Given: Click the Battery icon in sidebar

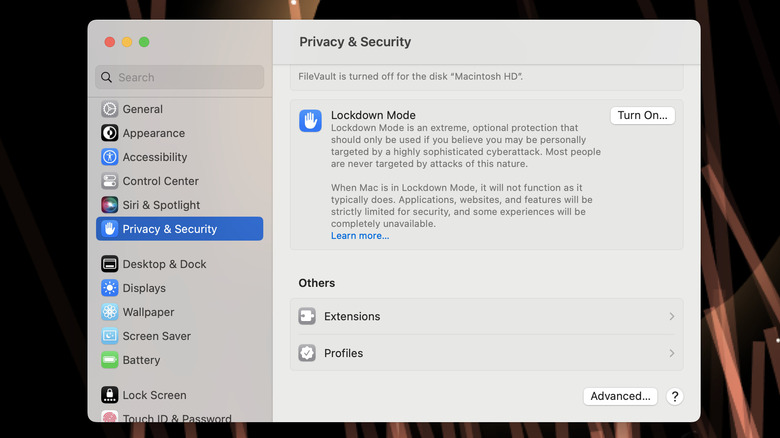Looking at the screenshot, I should [110, 360].
